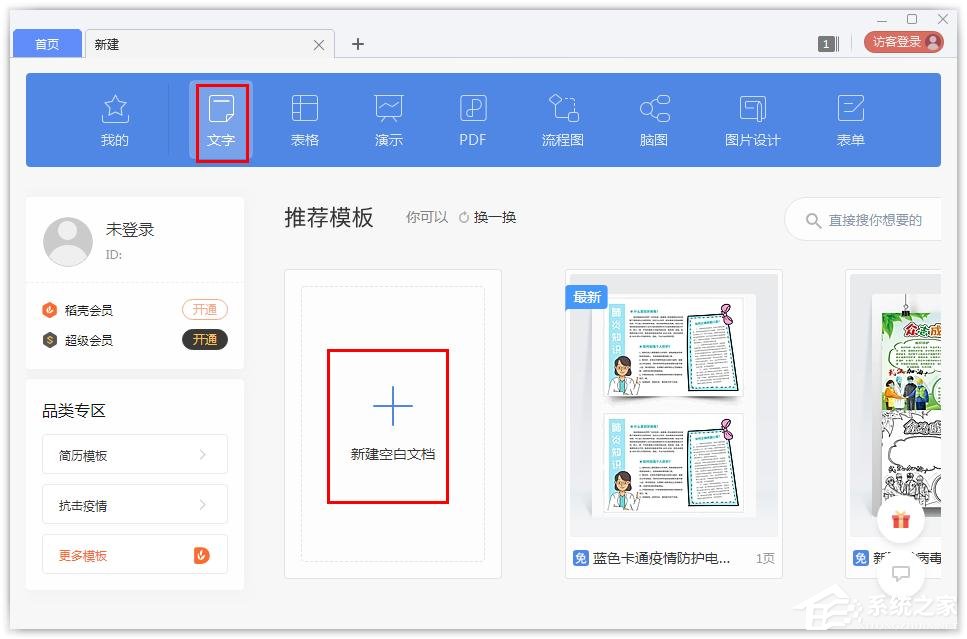Select the 图片设计 image design icon
Screen dimensions: 967x639
tap(752, 118)
